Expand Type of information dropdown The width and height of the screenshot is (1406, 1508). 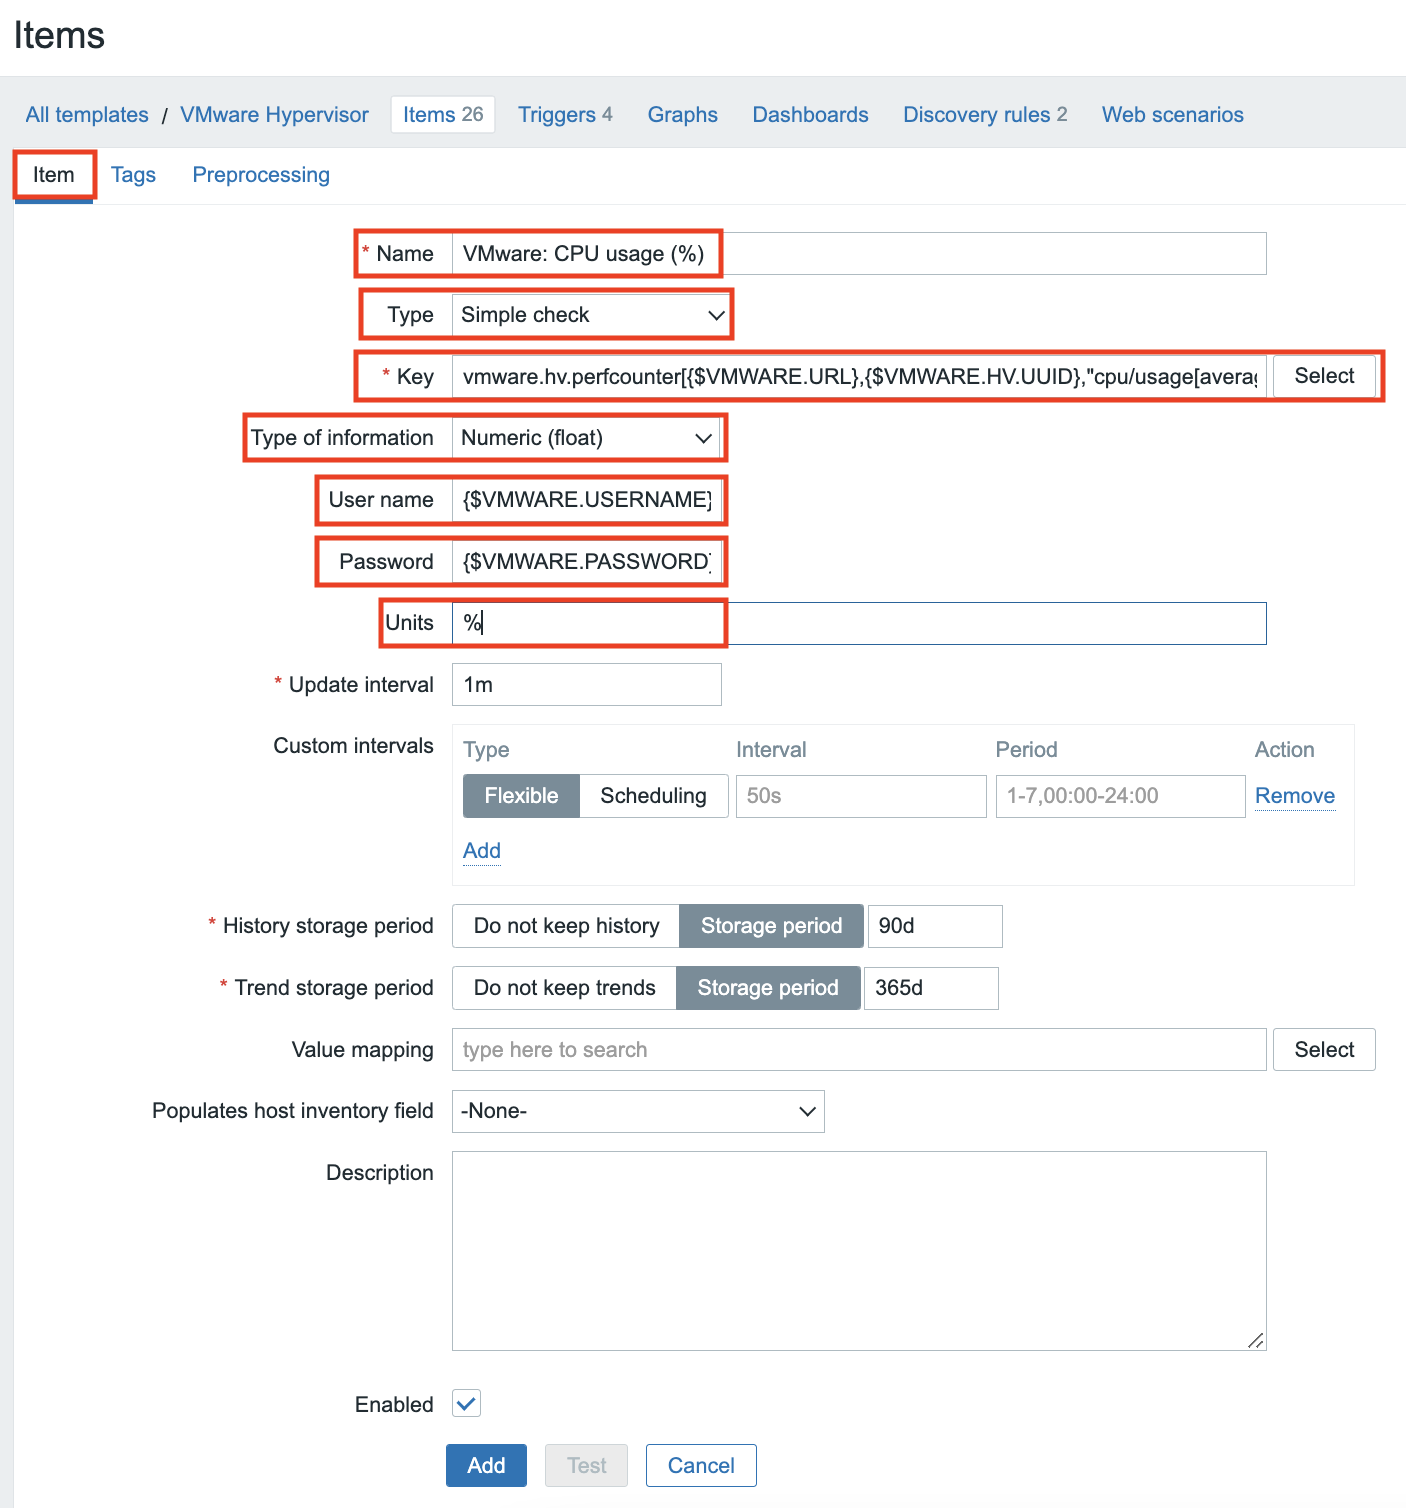pos(586,438)
